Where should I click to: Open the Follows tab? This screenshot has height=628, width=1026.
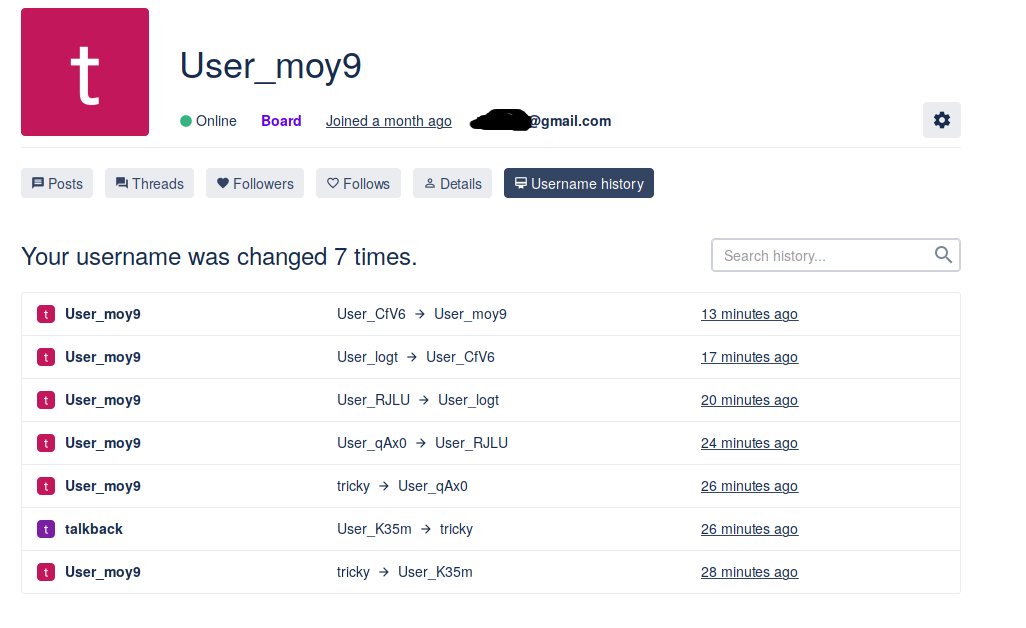coord(358,183)
